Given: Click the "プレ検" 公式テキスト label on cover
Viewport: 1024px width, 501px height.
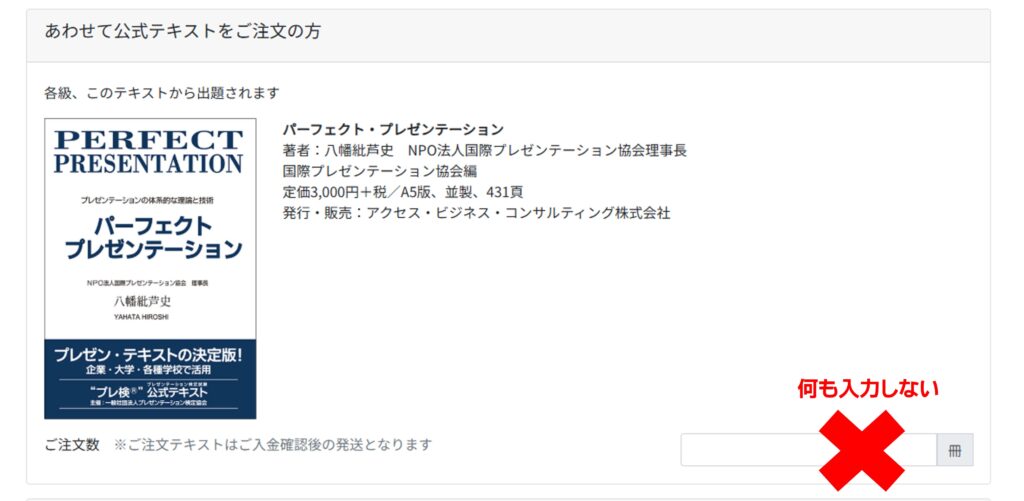Looking at the screenshot, I should pos(149,391).
